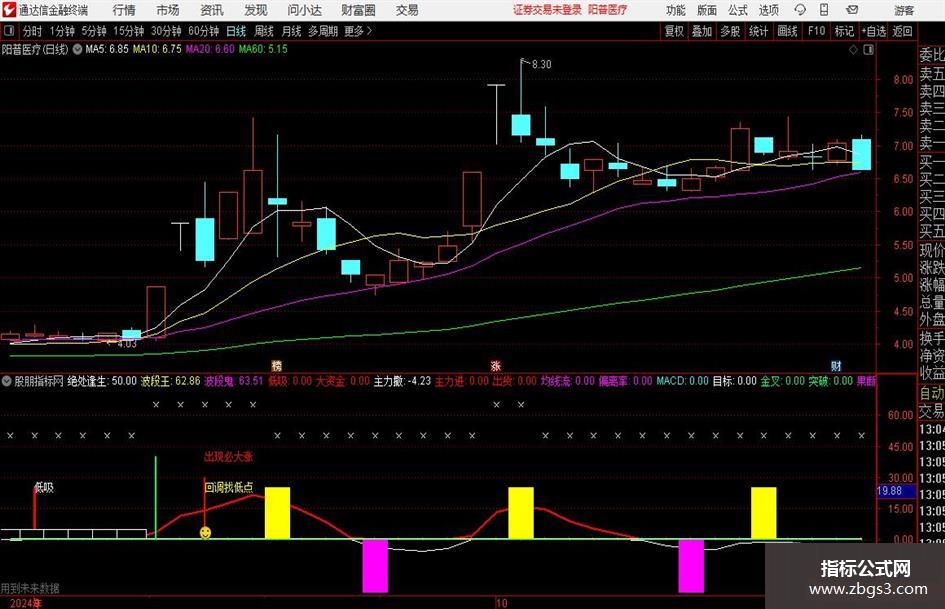Click the 复权 toolbar button
Screen dimensions: 945x609
point(674,31)
